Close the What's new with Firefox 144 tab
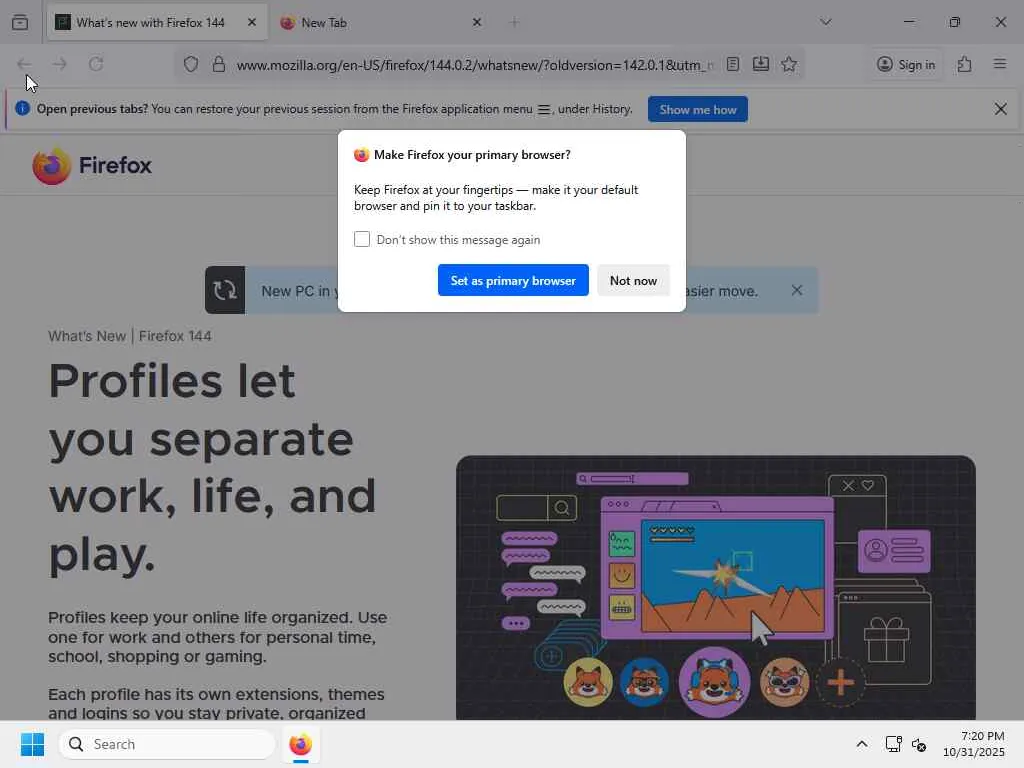Viewport: 1024px width, 768px height. (252, 22)
